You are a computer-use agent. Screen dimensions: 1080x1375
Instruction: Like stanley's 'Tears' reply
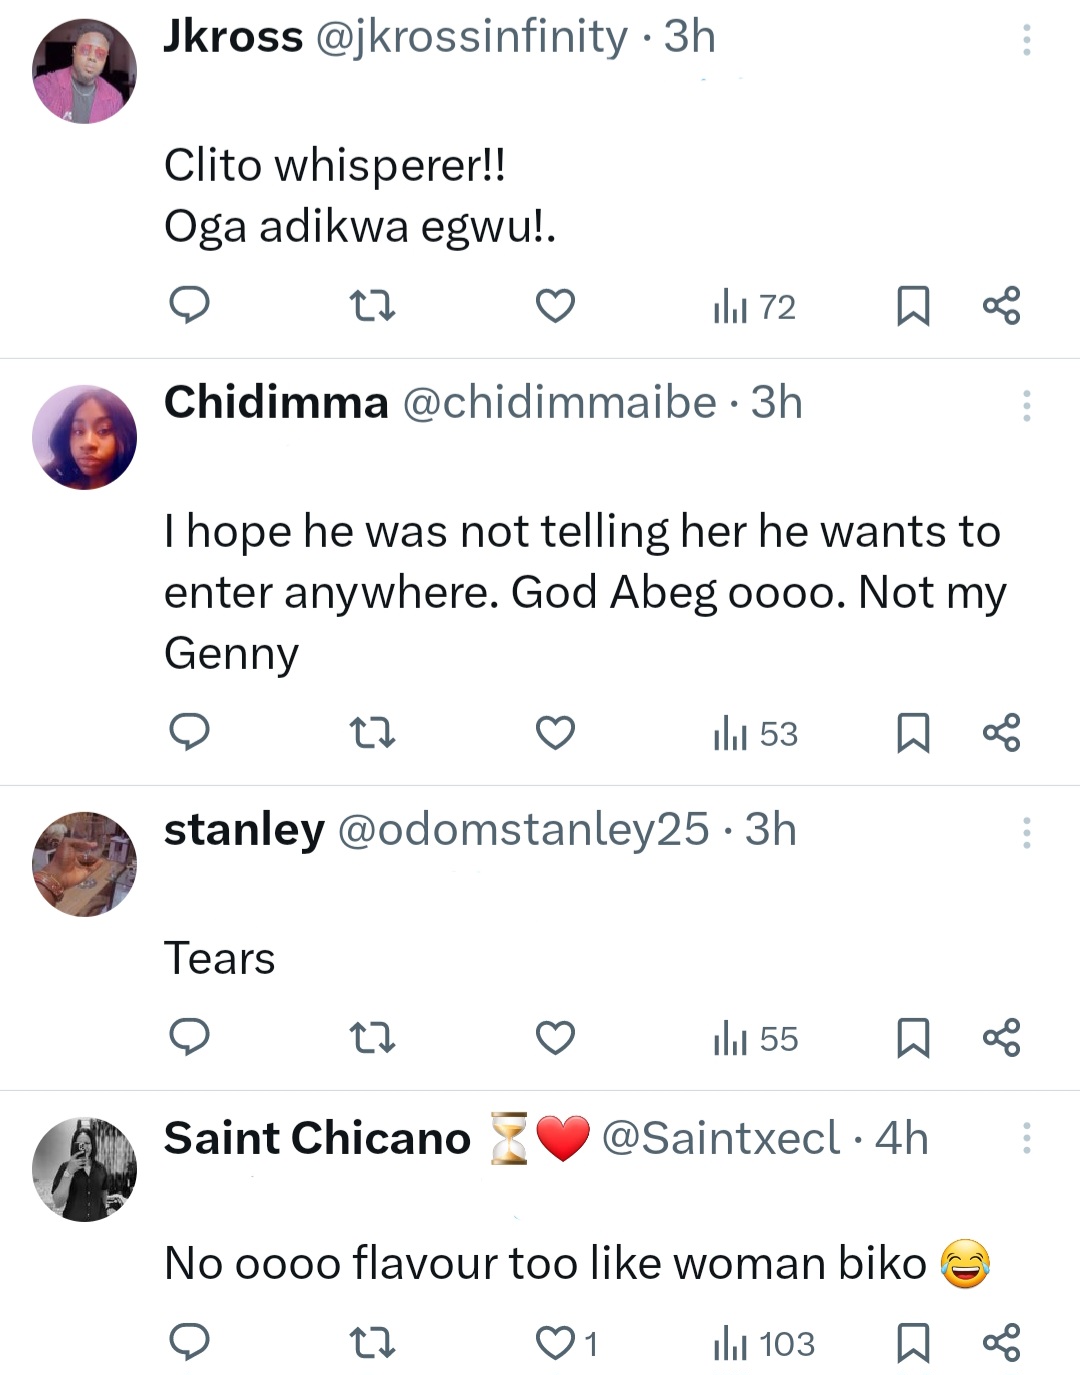click(x=555, y=1039)
